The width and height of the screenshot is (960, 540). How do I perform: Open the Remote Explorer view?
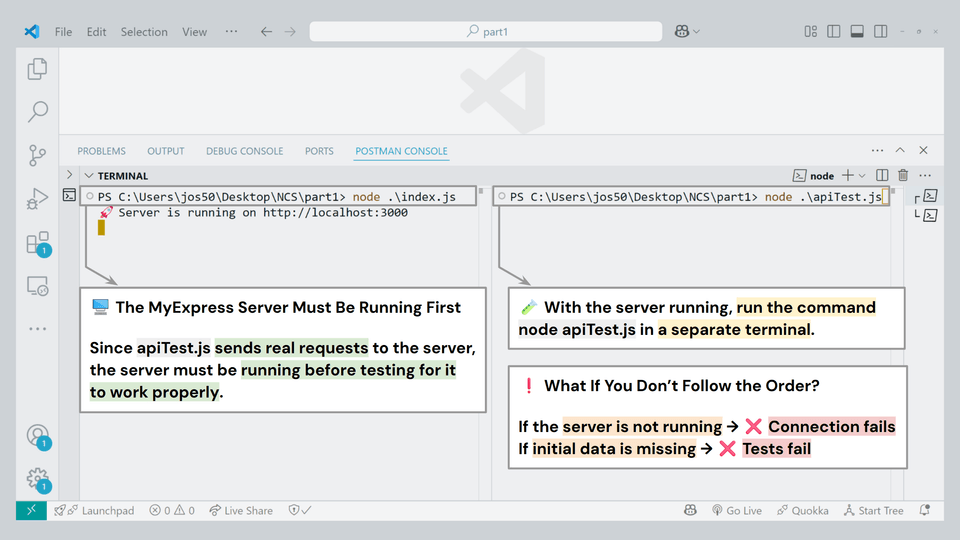[x=37, y=286]
